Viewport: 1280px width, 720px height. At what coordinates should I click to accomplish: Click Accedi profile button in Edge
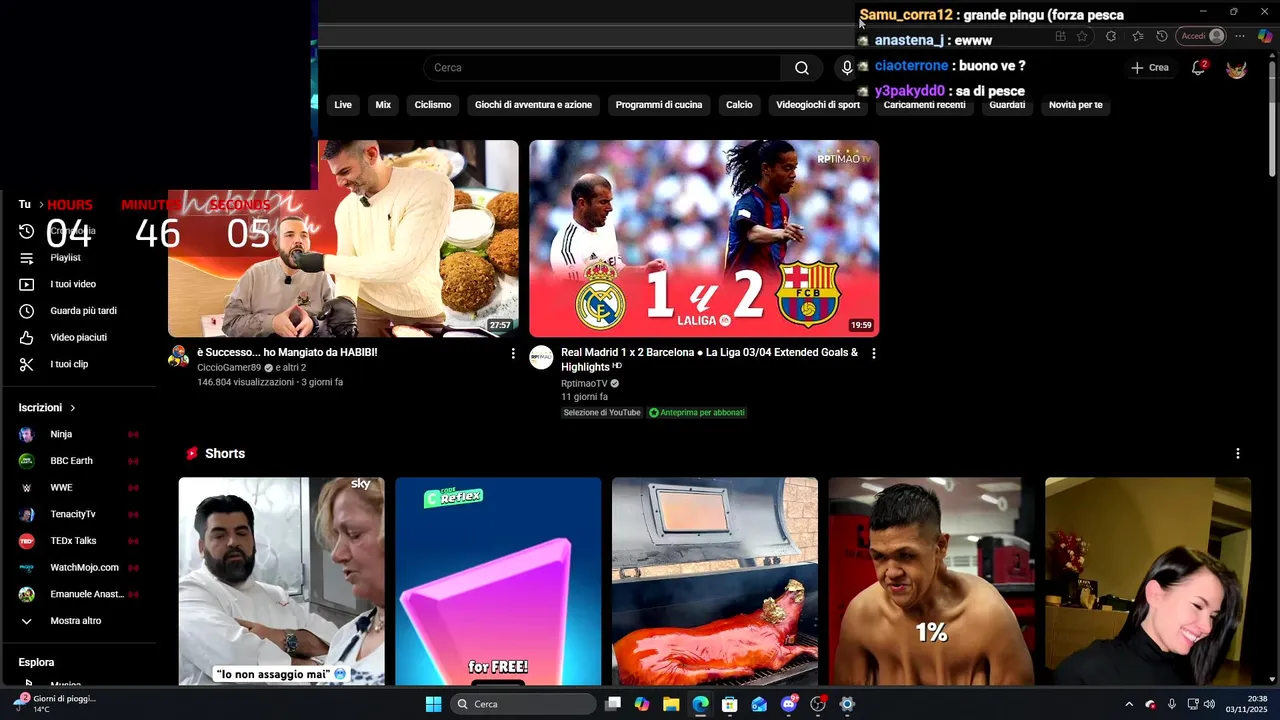point(1203,36)
